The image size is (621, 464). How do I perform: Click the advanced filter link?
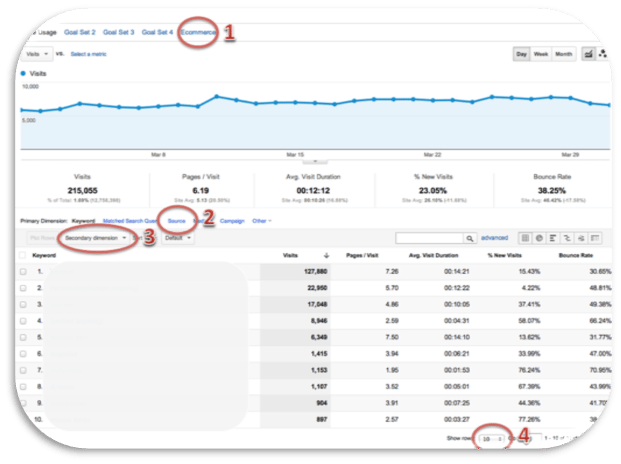494,238
